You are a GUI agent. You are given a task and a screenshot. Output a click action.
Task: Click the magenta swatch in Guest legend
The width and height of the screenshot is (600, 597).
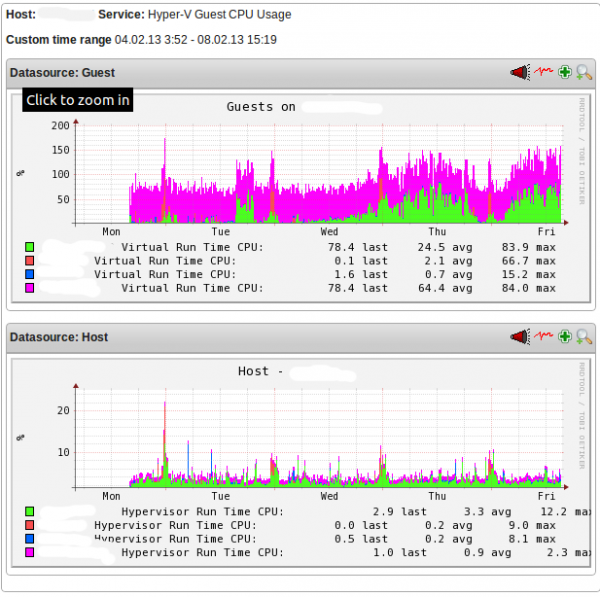click(x=30, y=288)
